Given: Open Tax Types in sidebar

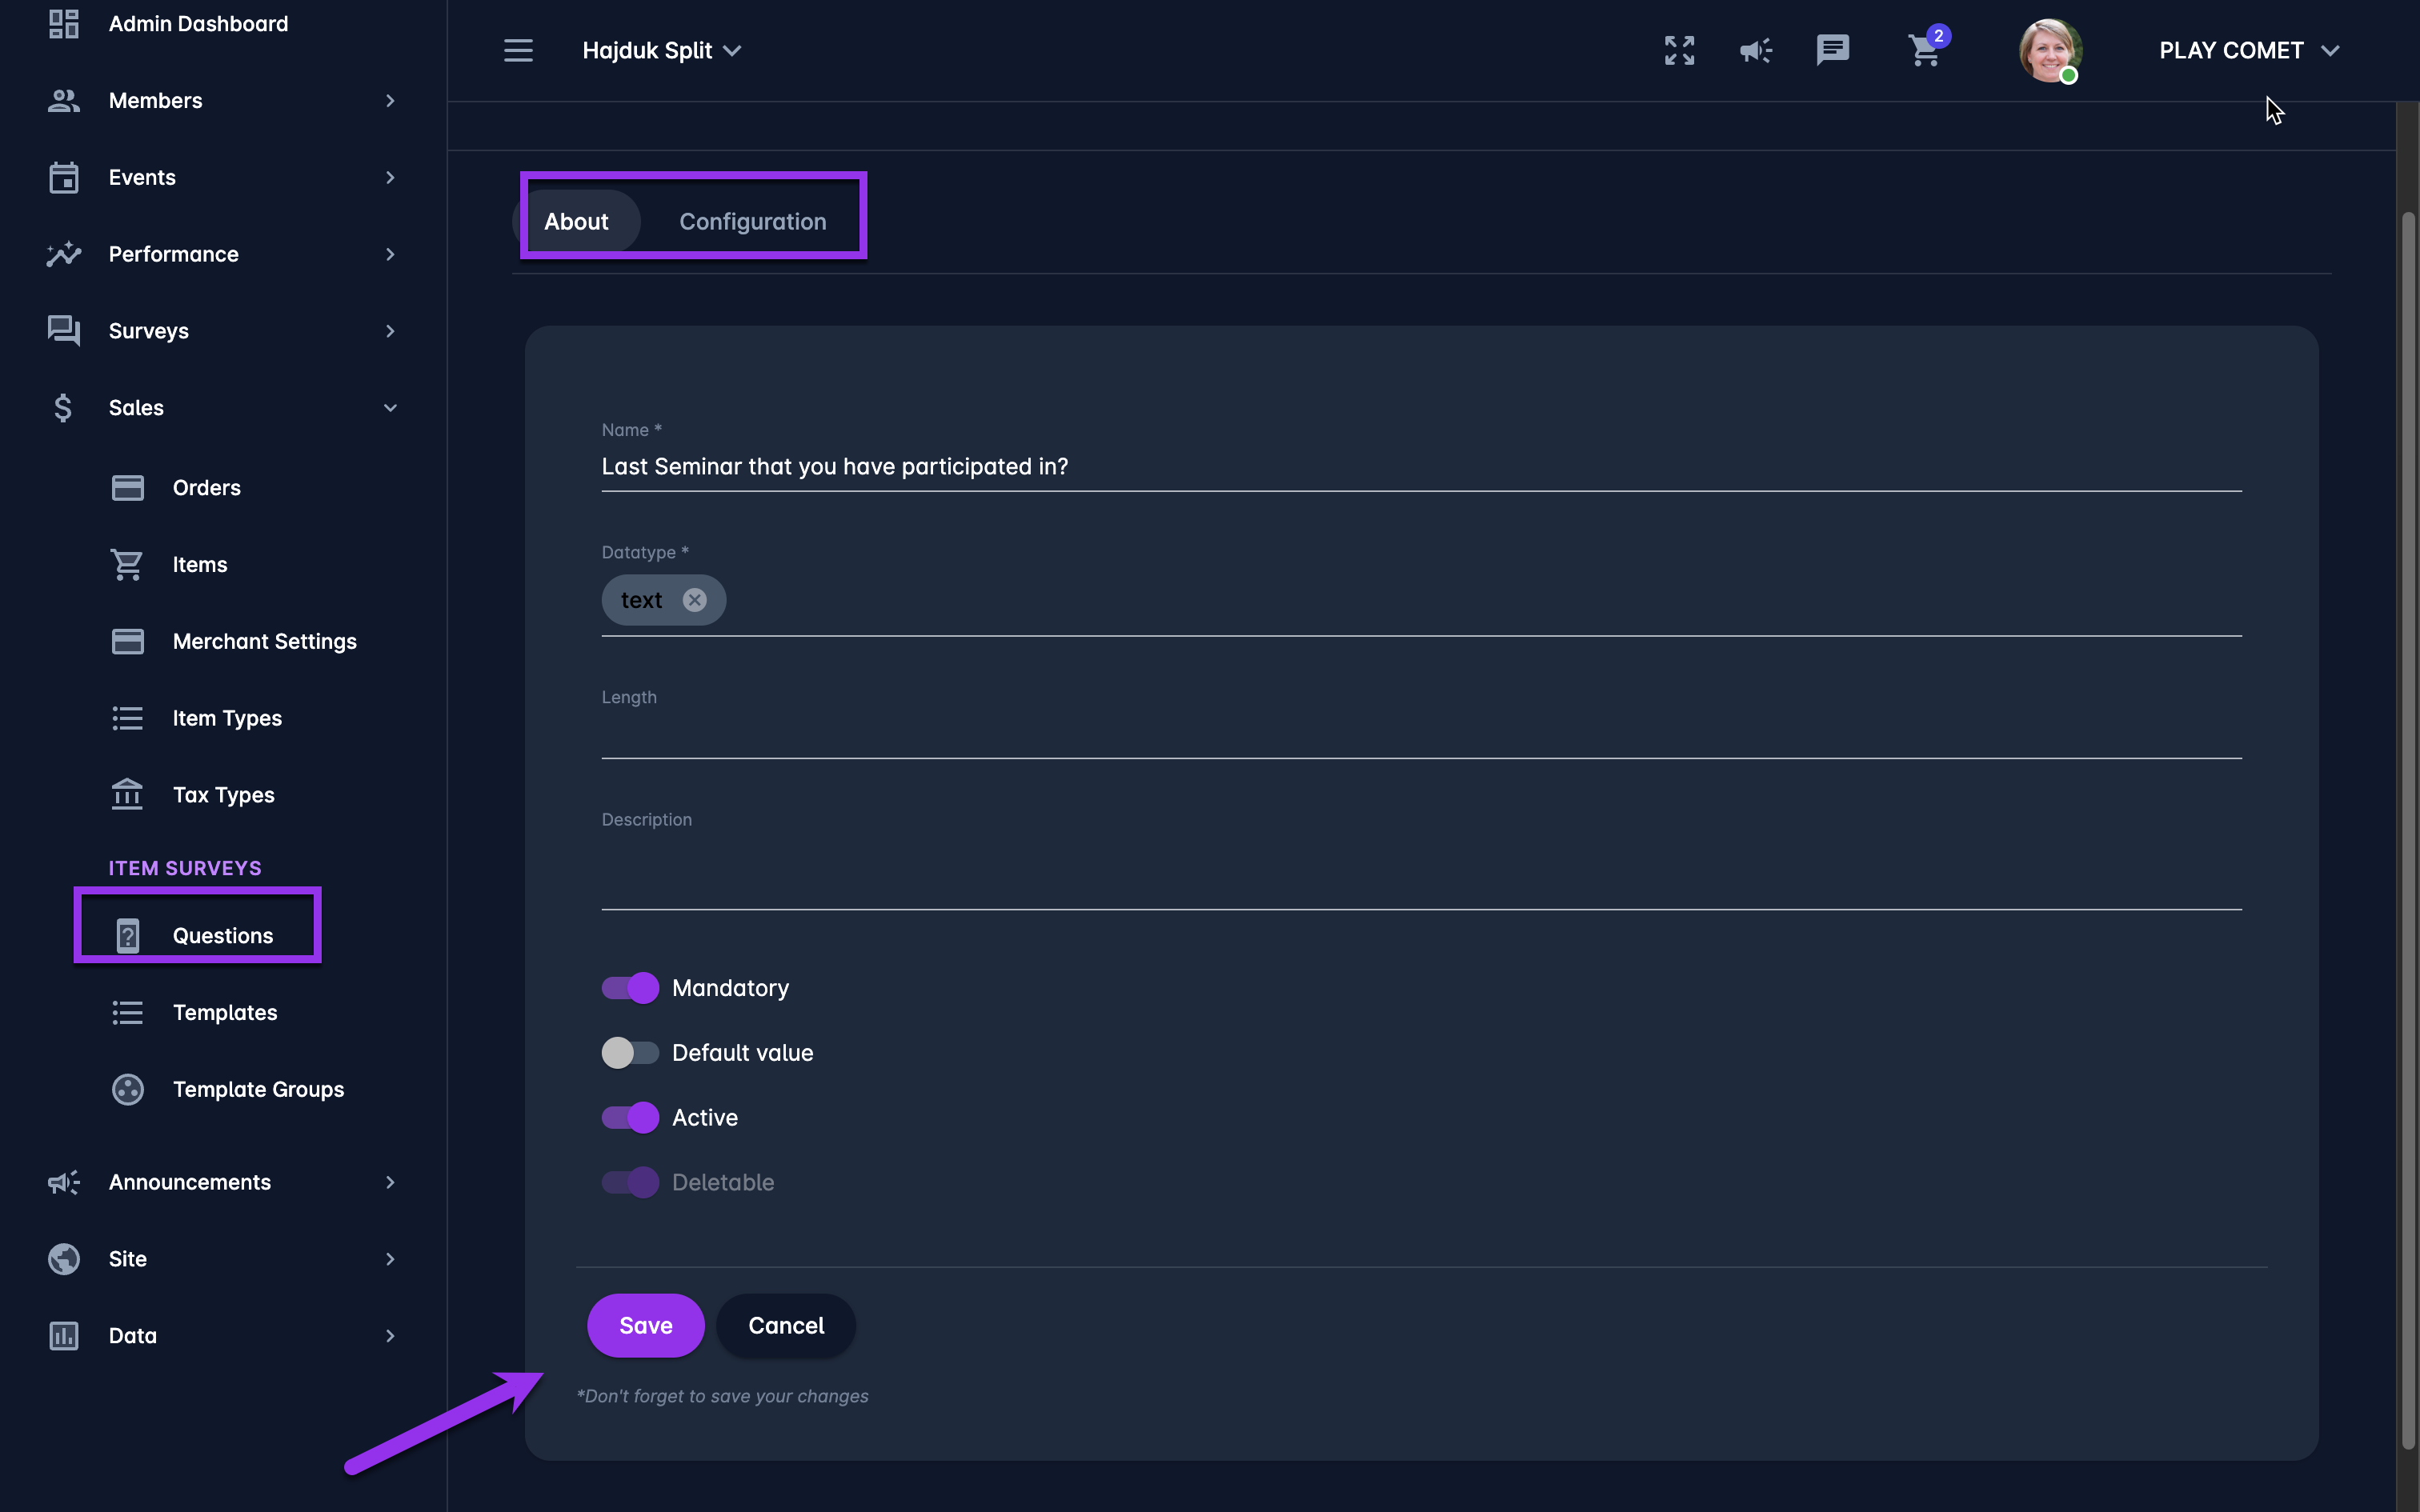Looking at the screenshot, I should coord(223,795).
